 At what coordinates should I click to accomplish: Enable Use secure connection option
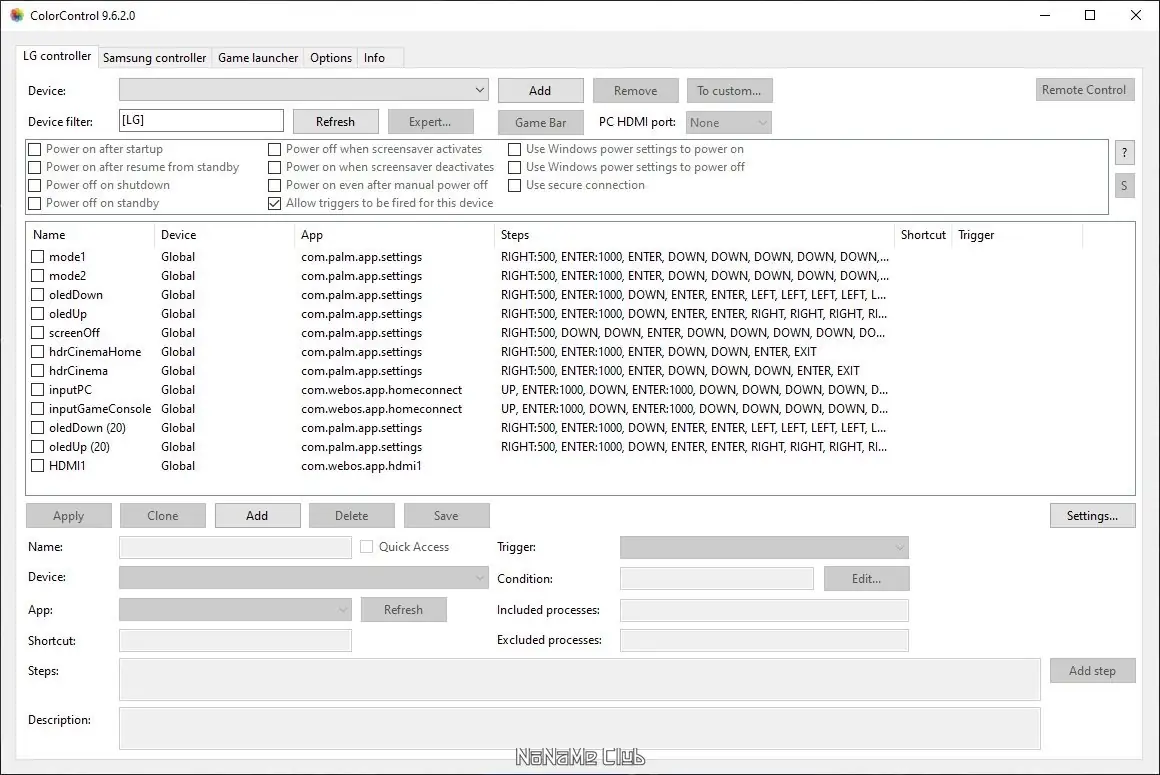point(514,186)
